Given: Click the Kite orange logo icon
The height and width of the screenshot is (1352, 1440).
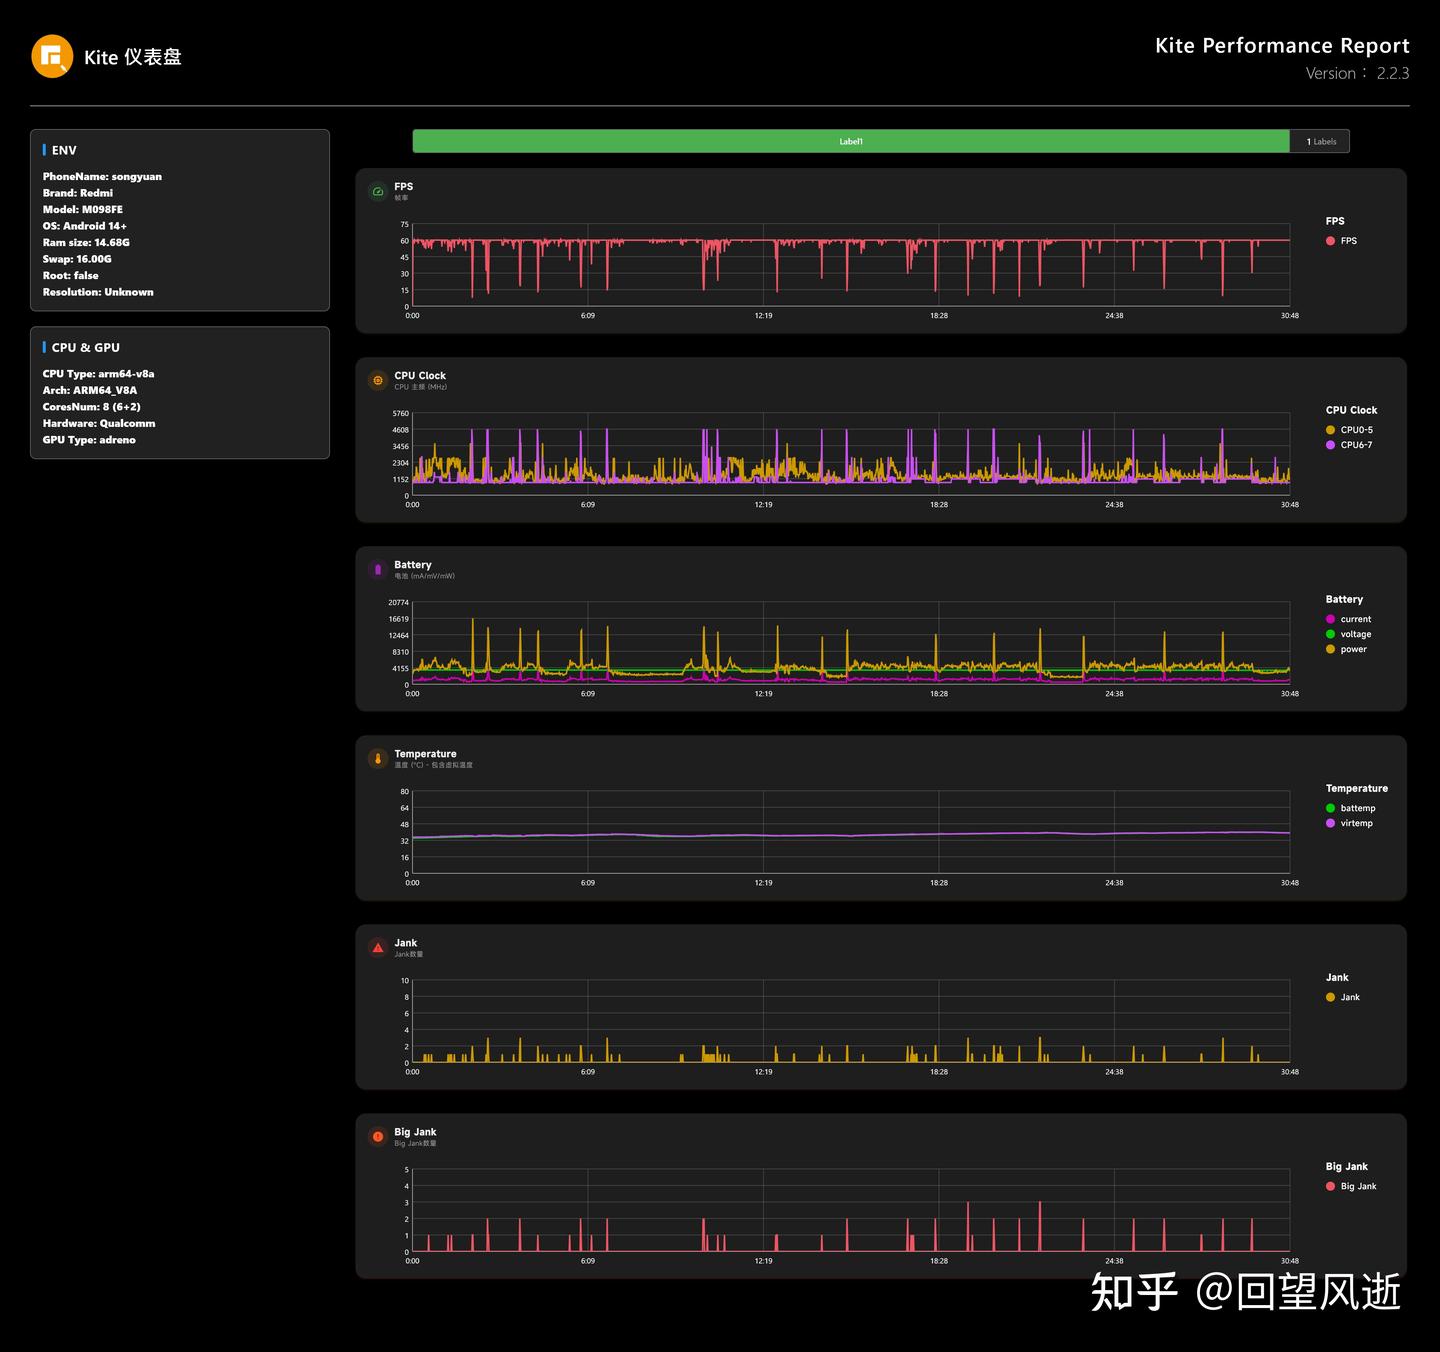Looking at the screenshot, I should tap(52, 56).
